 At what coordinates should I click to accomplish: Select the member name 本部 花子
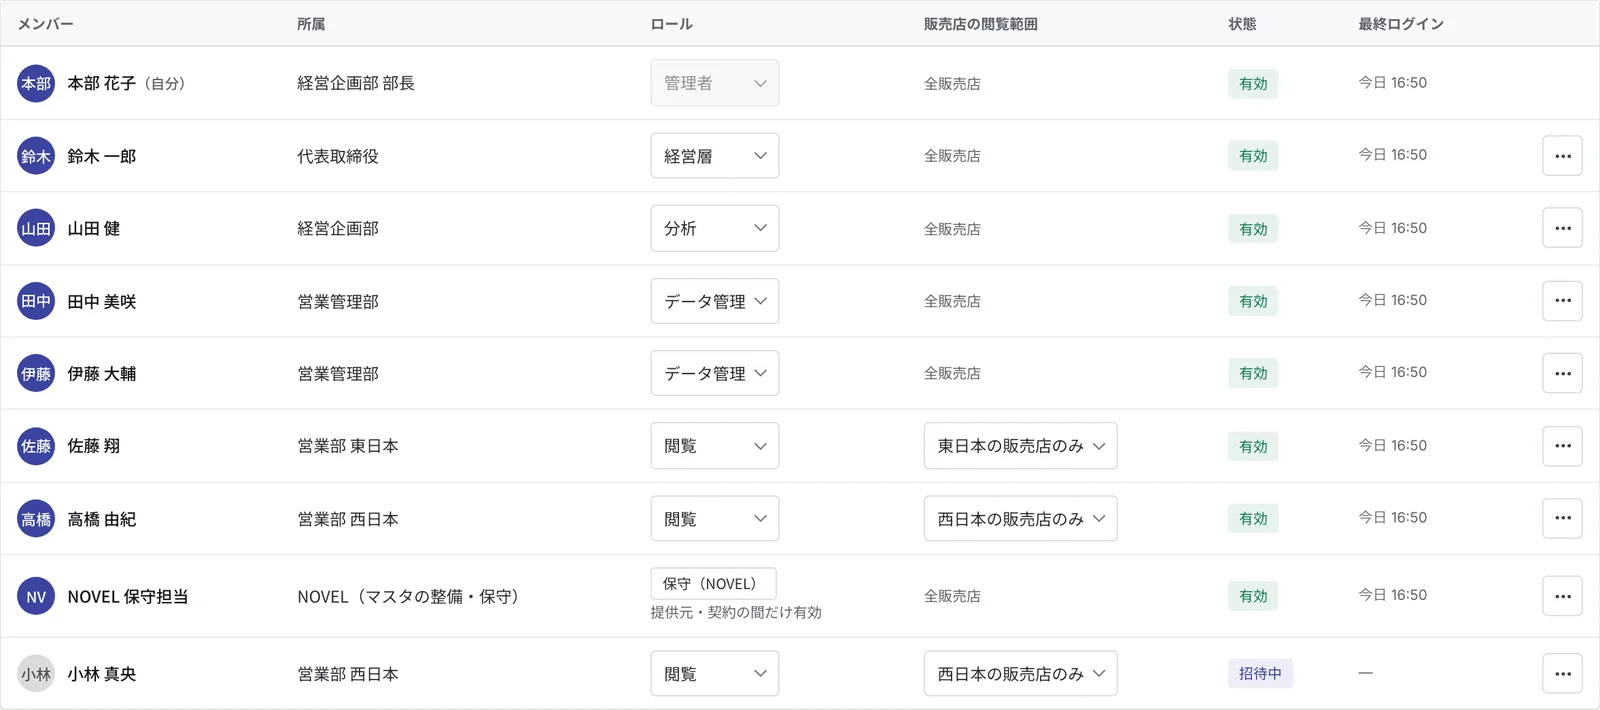[101, 83]
